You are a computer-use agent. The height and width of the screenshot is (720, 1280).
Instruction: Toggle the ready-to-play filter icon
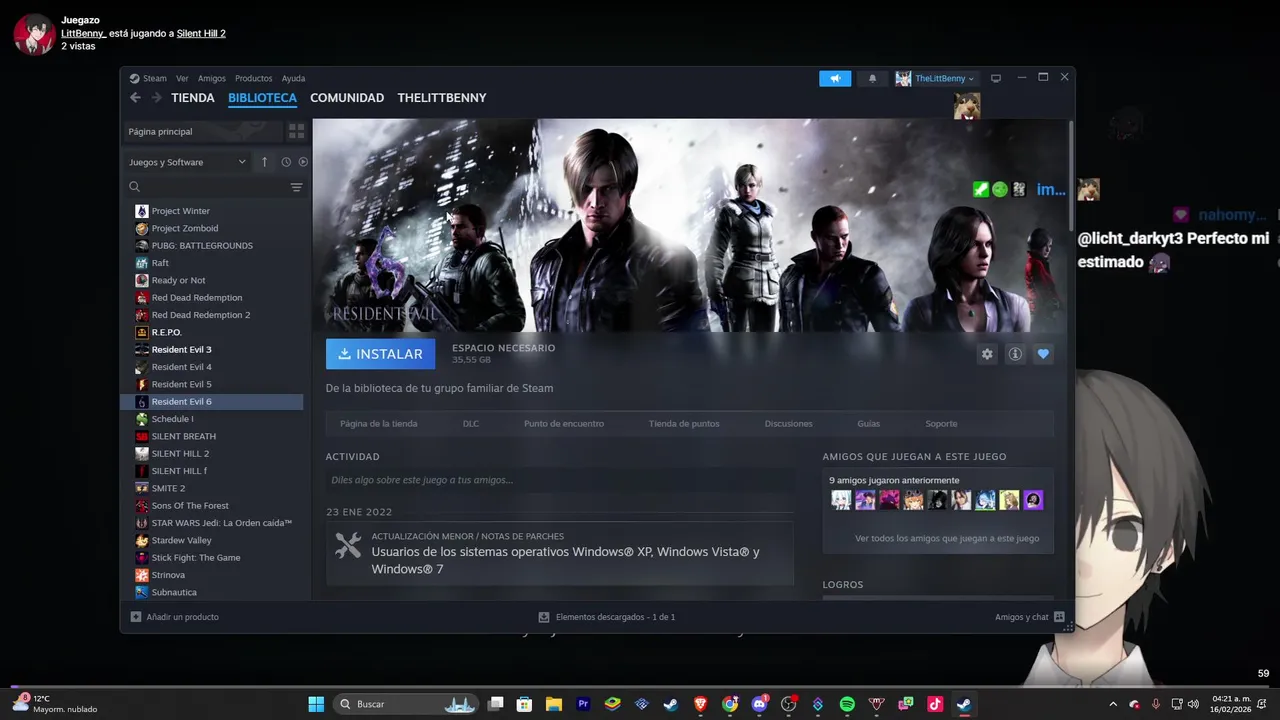303,162
